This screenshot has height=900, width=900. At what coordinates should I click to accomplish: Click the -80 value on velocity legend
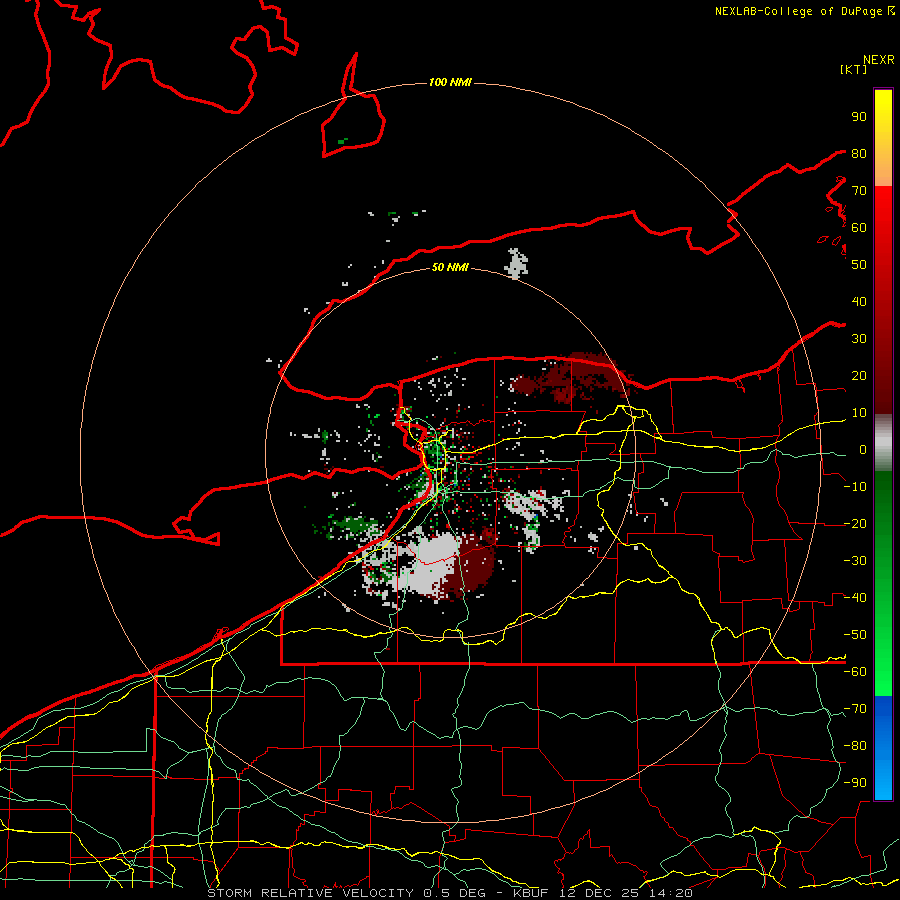tap(855, 746)
